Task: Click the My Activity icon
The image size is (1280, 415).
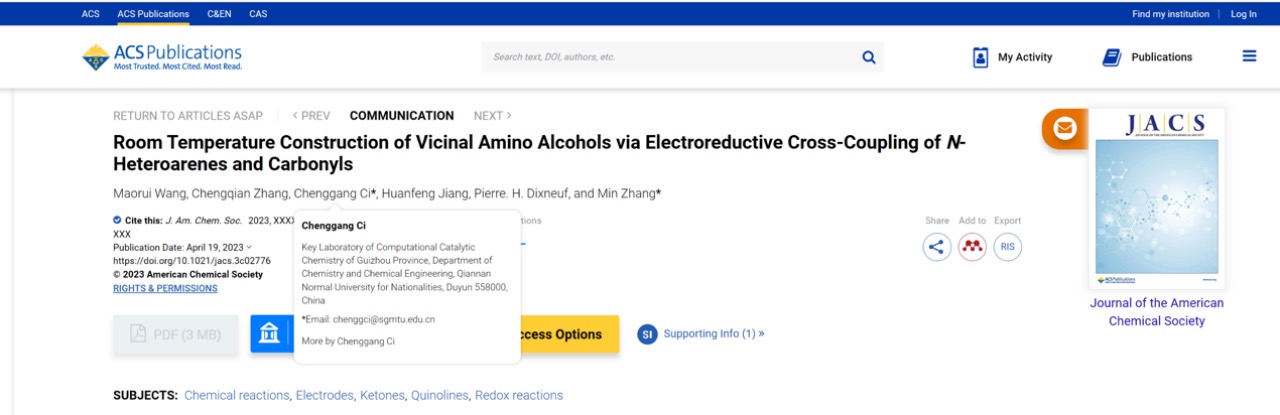Action: pyautogui.click(x=981, y=57)
